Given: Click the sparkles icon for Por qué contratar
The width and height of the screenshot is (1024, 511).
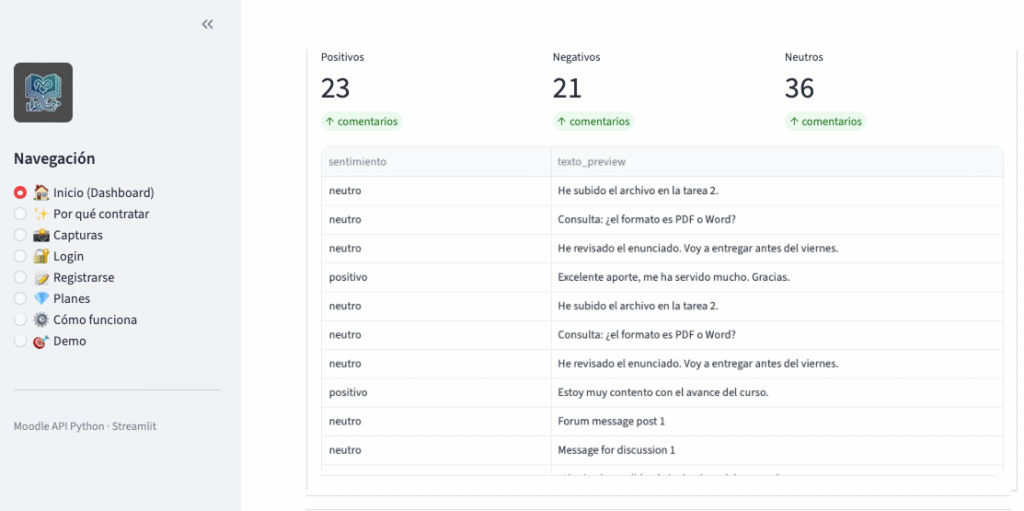Looking at the screenshot, I should pyautogui.click(x=41, y=214).
